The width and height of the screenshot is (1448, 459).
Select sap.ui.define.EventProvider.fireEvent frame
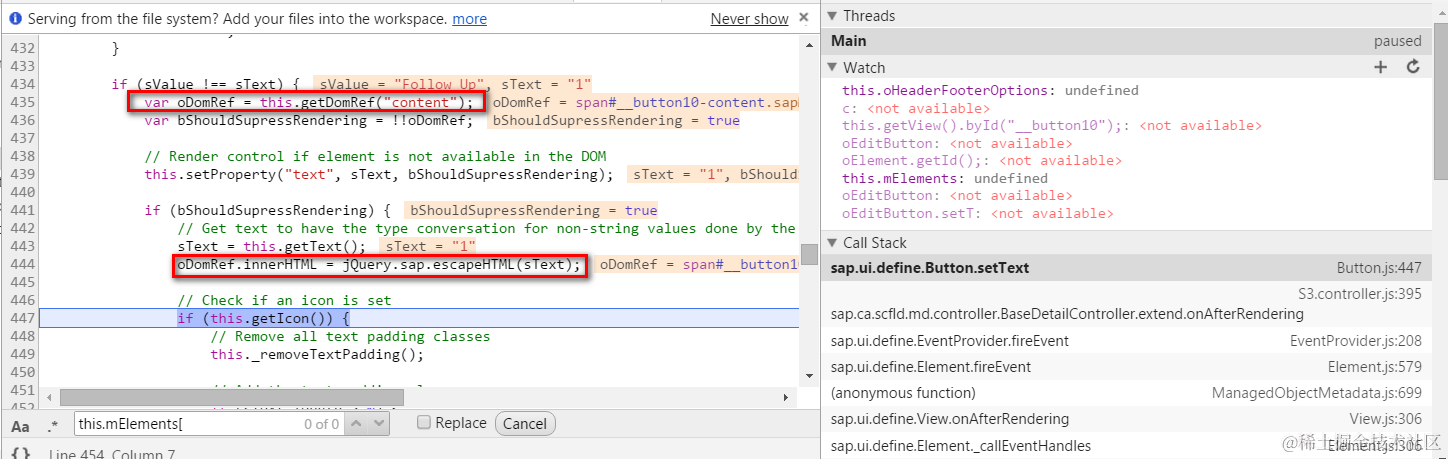950,341
